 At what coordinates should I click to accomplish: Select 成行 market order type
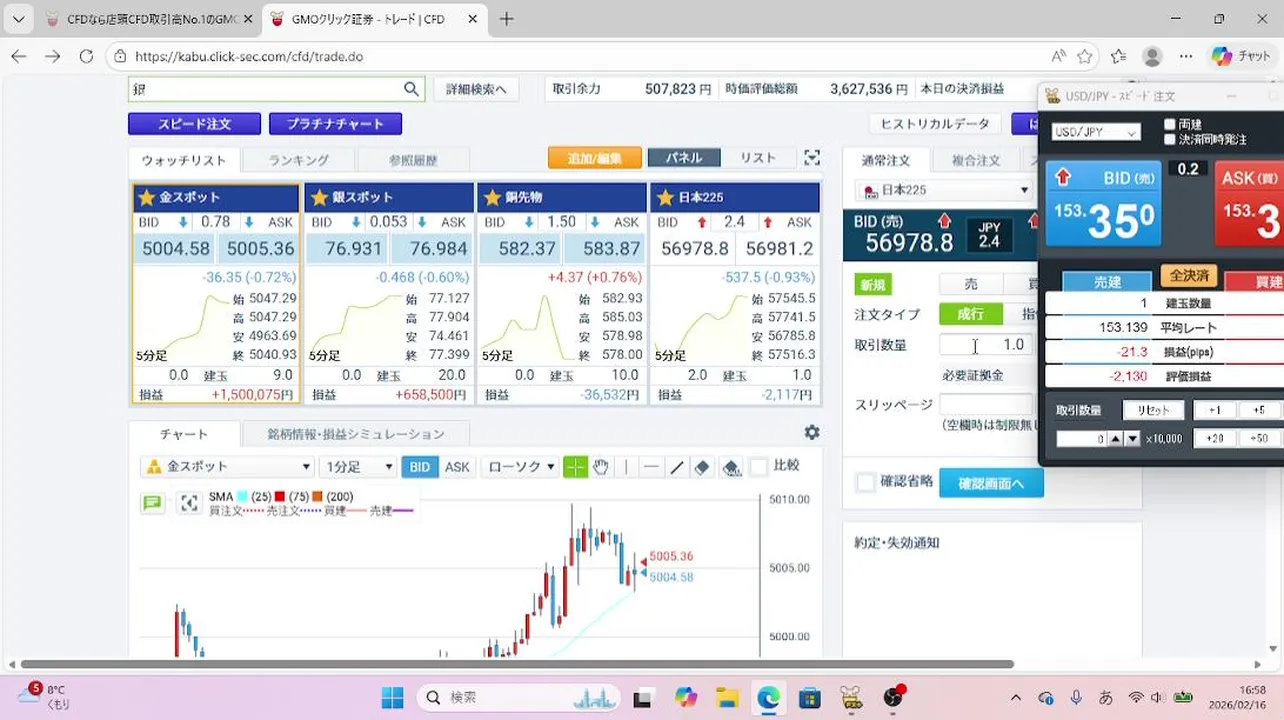pos(971,314)
